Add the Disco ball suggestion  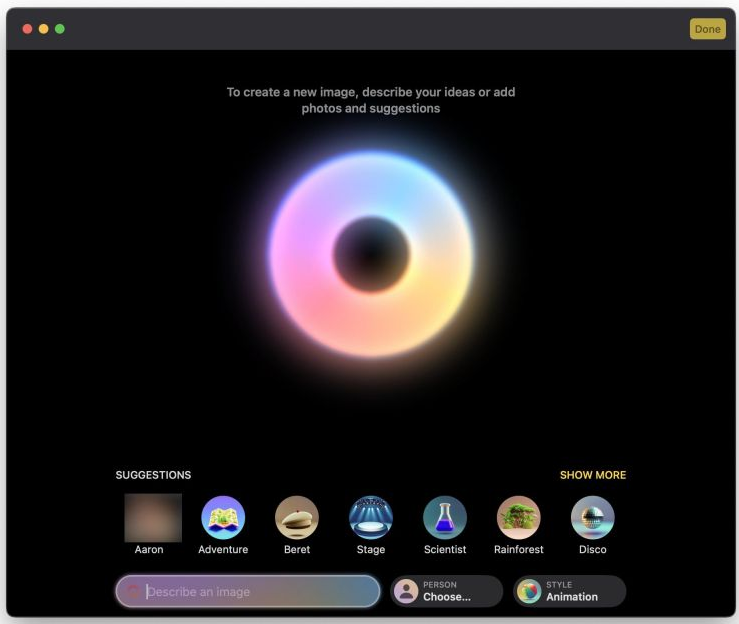click(x=593, y=517)
